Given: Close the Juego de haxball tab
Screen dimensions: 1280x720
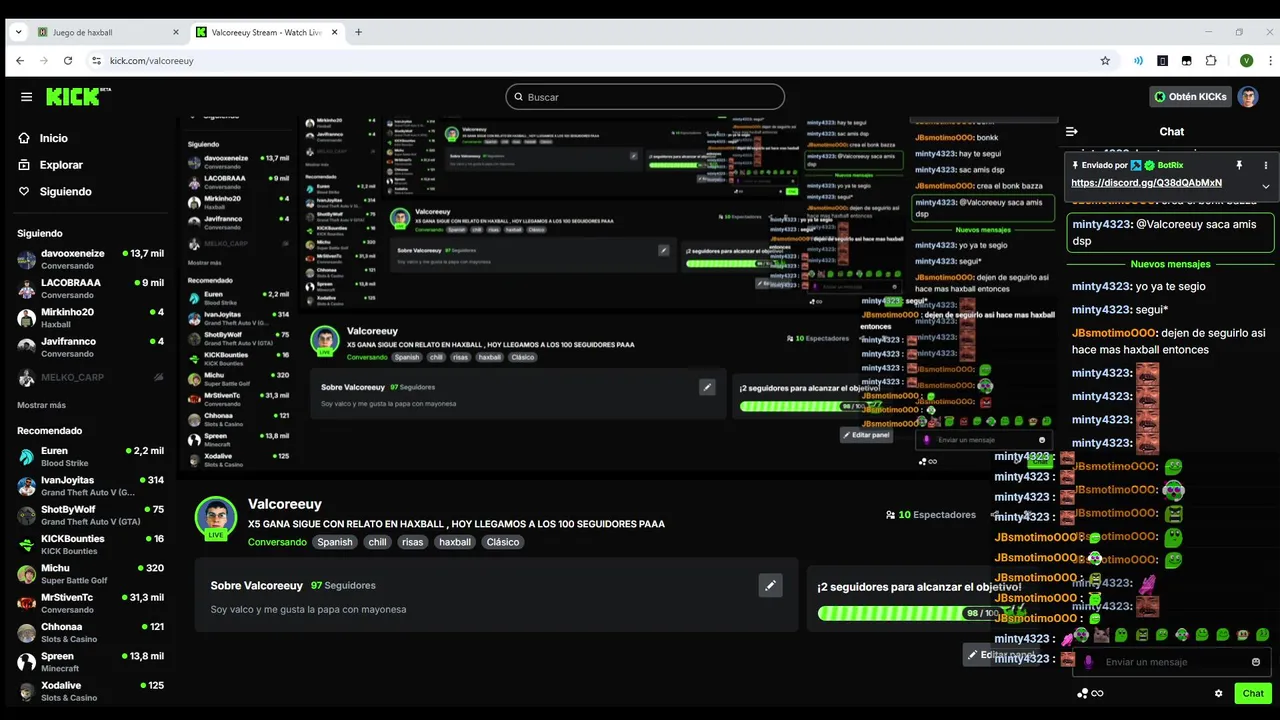Looking at the screenshot, I should [x=175, y=32].
